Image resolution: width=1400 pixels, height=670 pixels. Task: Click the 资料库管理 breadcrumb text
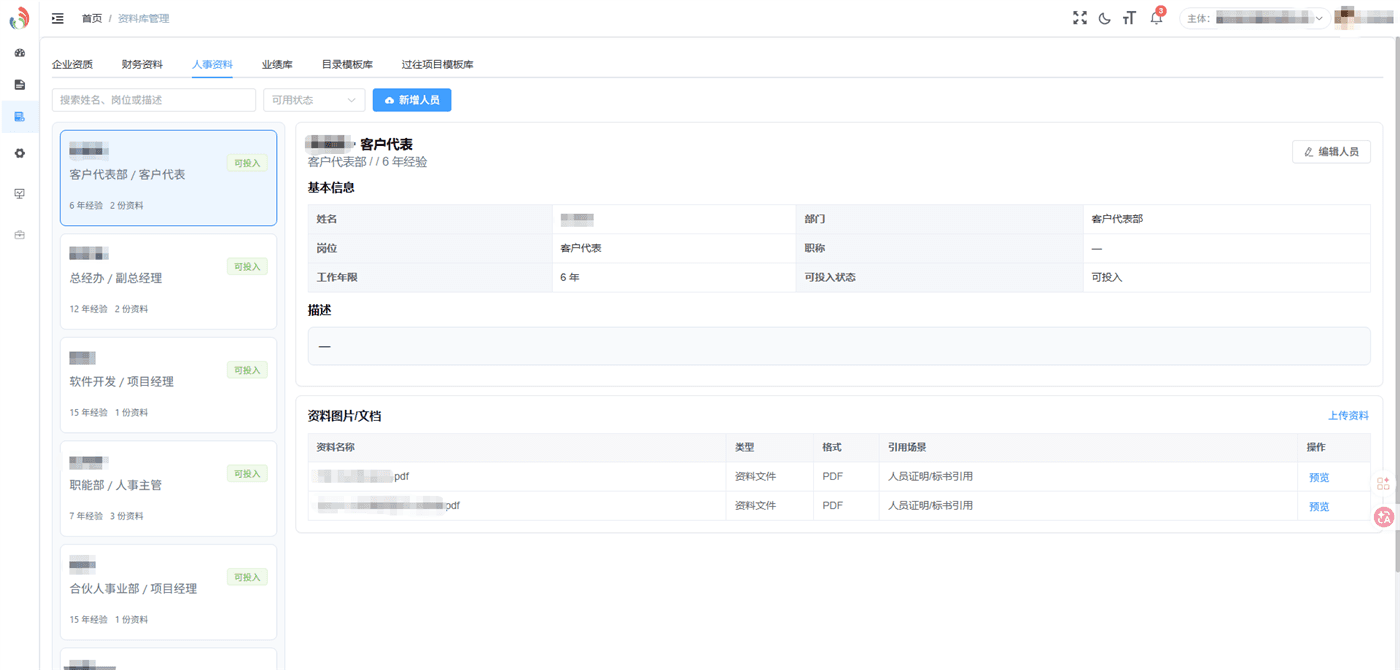coord(144,18)
